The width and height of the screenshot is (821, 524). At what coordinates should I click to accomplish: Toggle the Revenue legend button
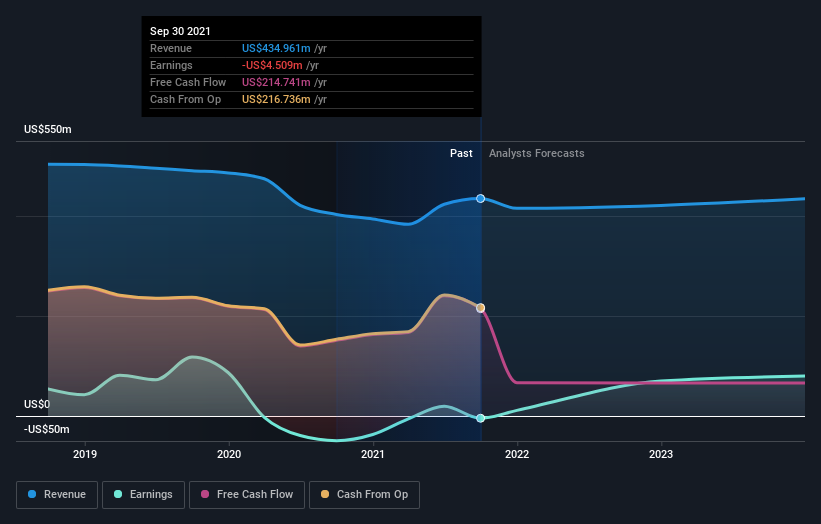[58, 494]
